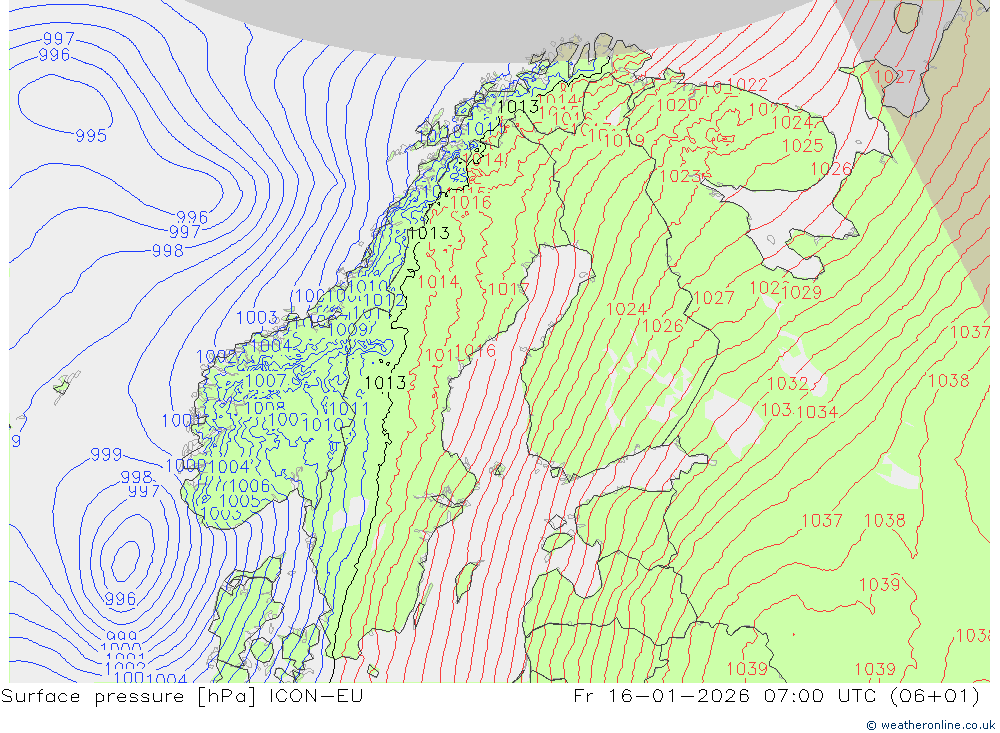Click the red 1020 label in northern Norway
This screenshot has width=1000, height=733.
coord(677,105)
